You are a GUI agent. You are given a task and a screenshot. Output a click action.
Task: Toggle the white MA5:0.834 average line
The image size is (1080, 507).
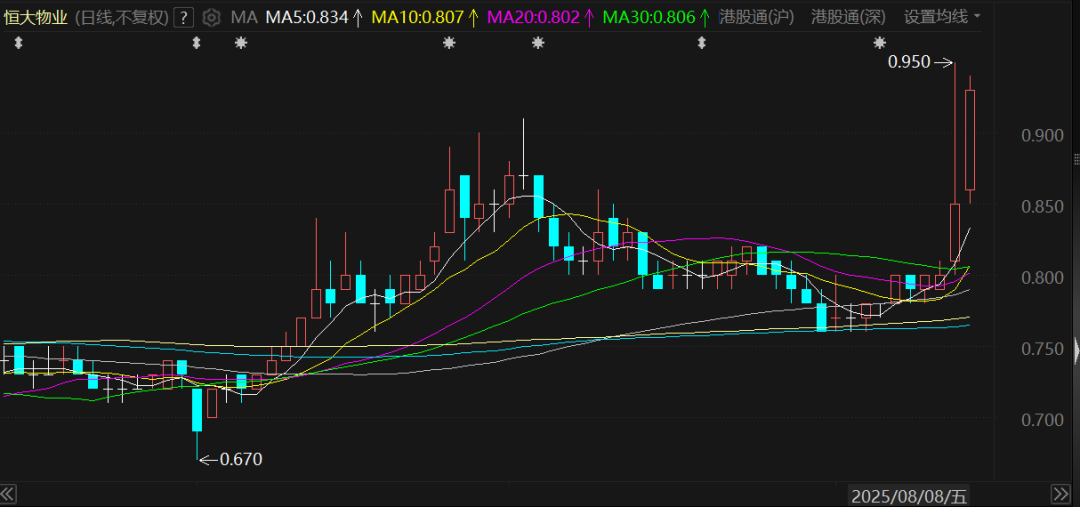coord(313,17)
